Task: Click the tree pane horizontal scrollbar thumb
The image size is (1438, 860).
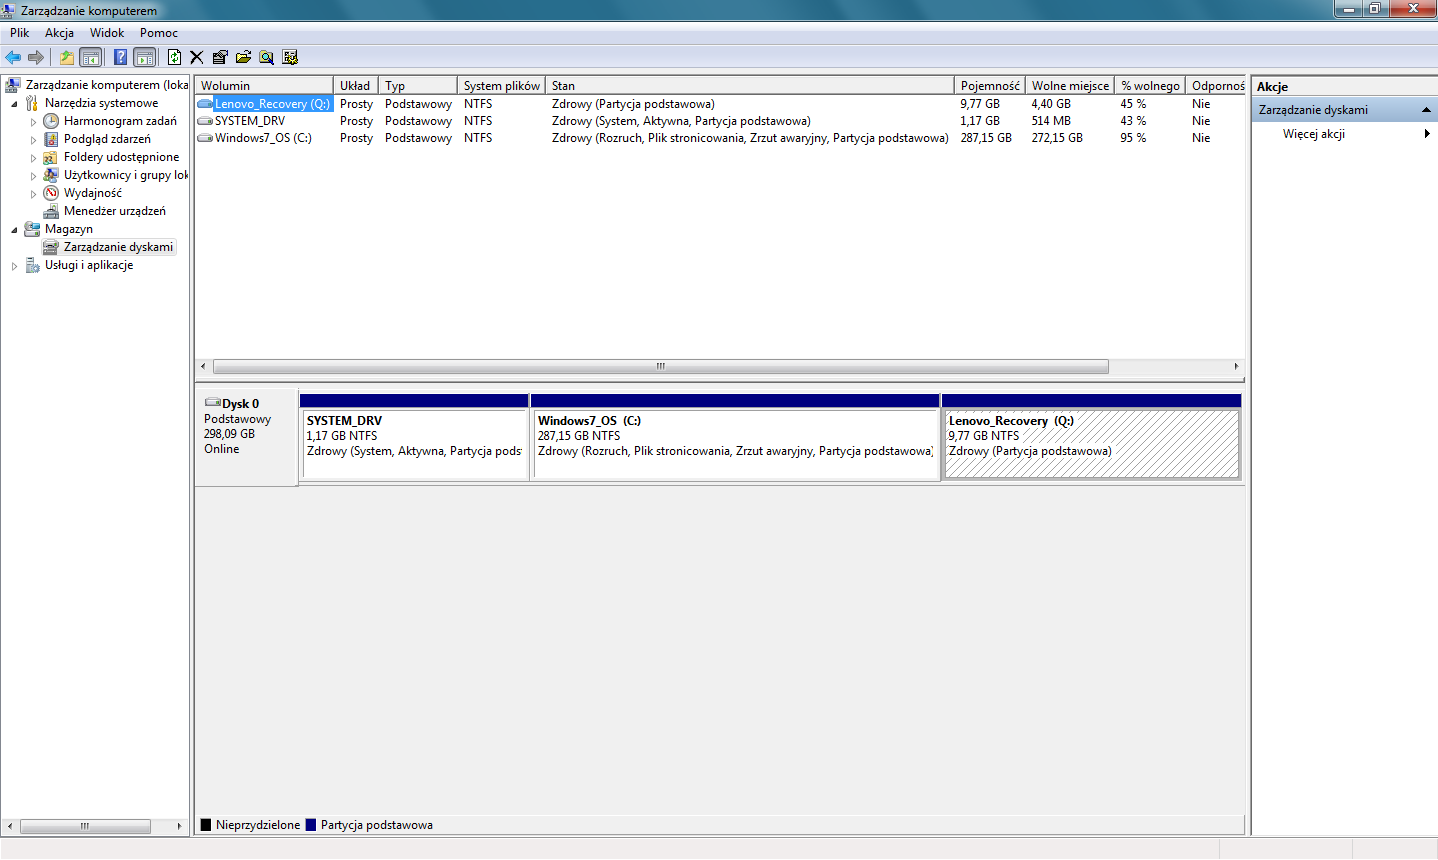Action: point(85,826)
